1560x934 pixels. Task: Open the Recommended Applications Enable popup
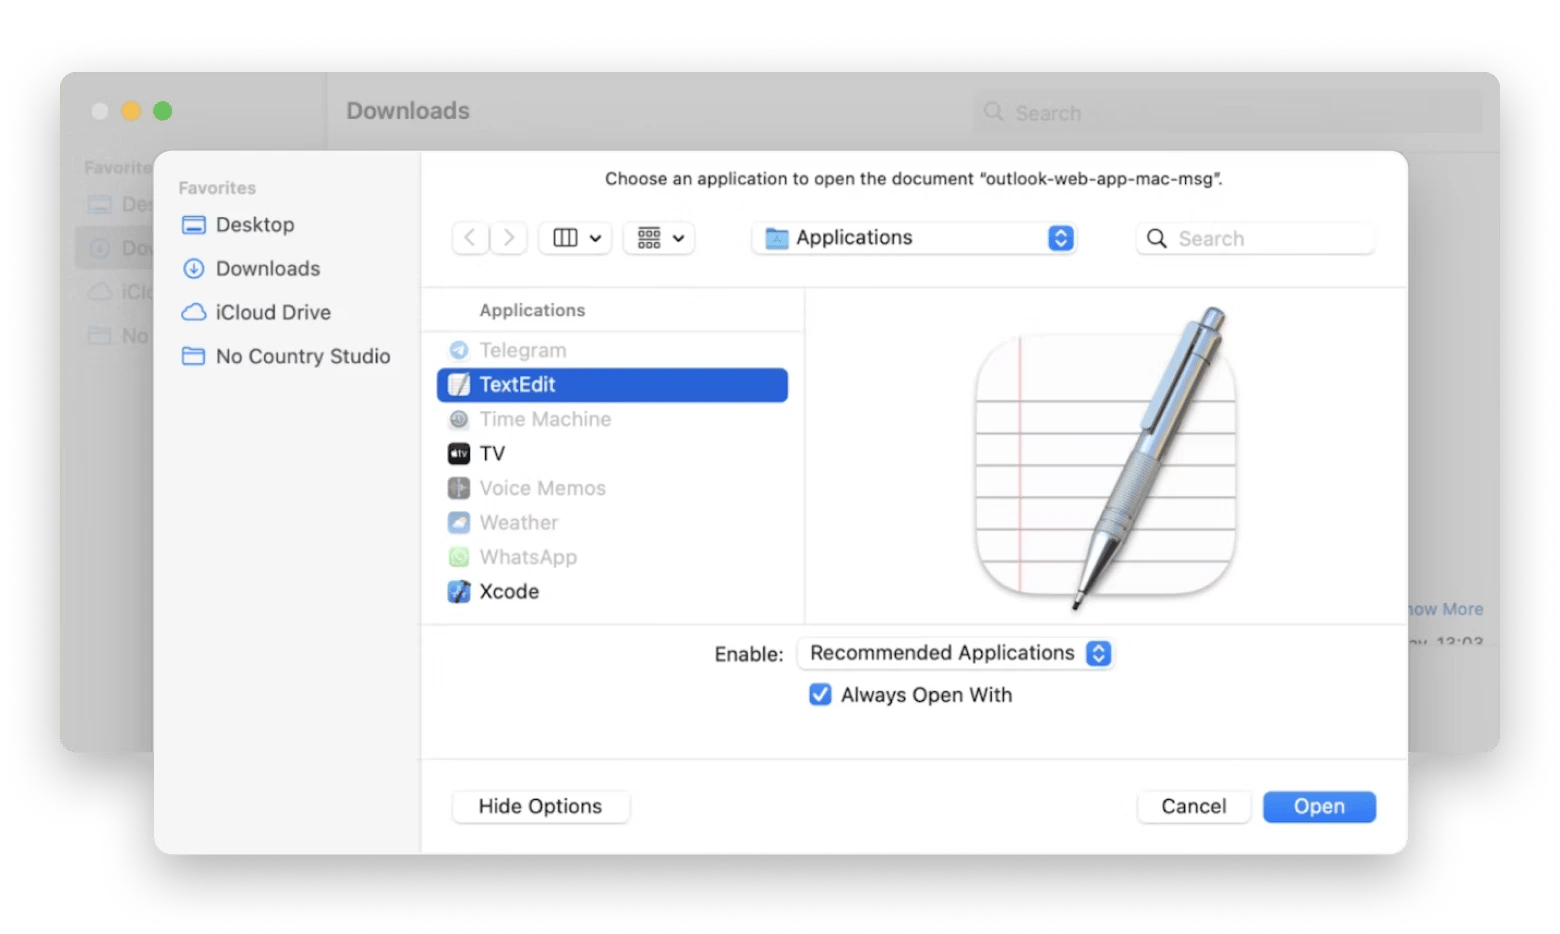point(955,654)
